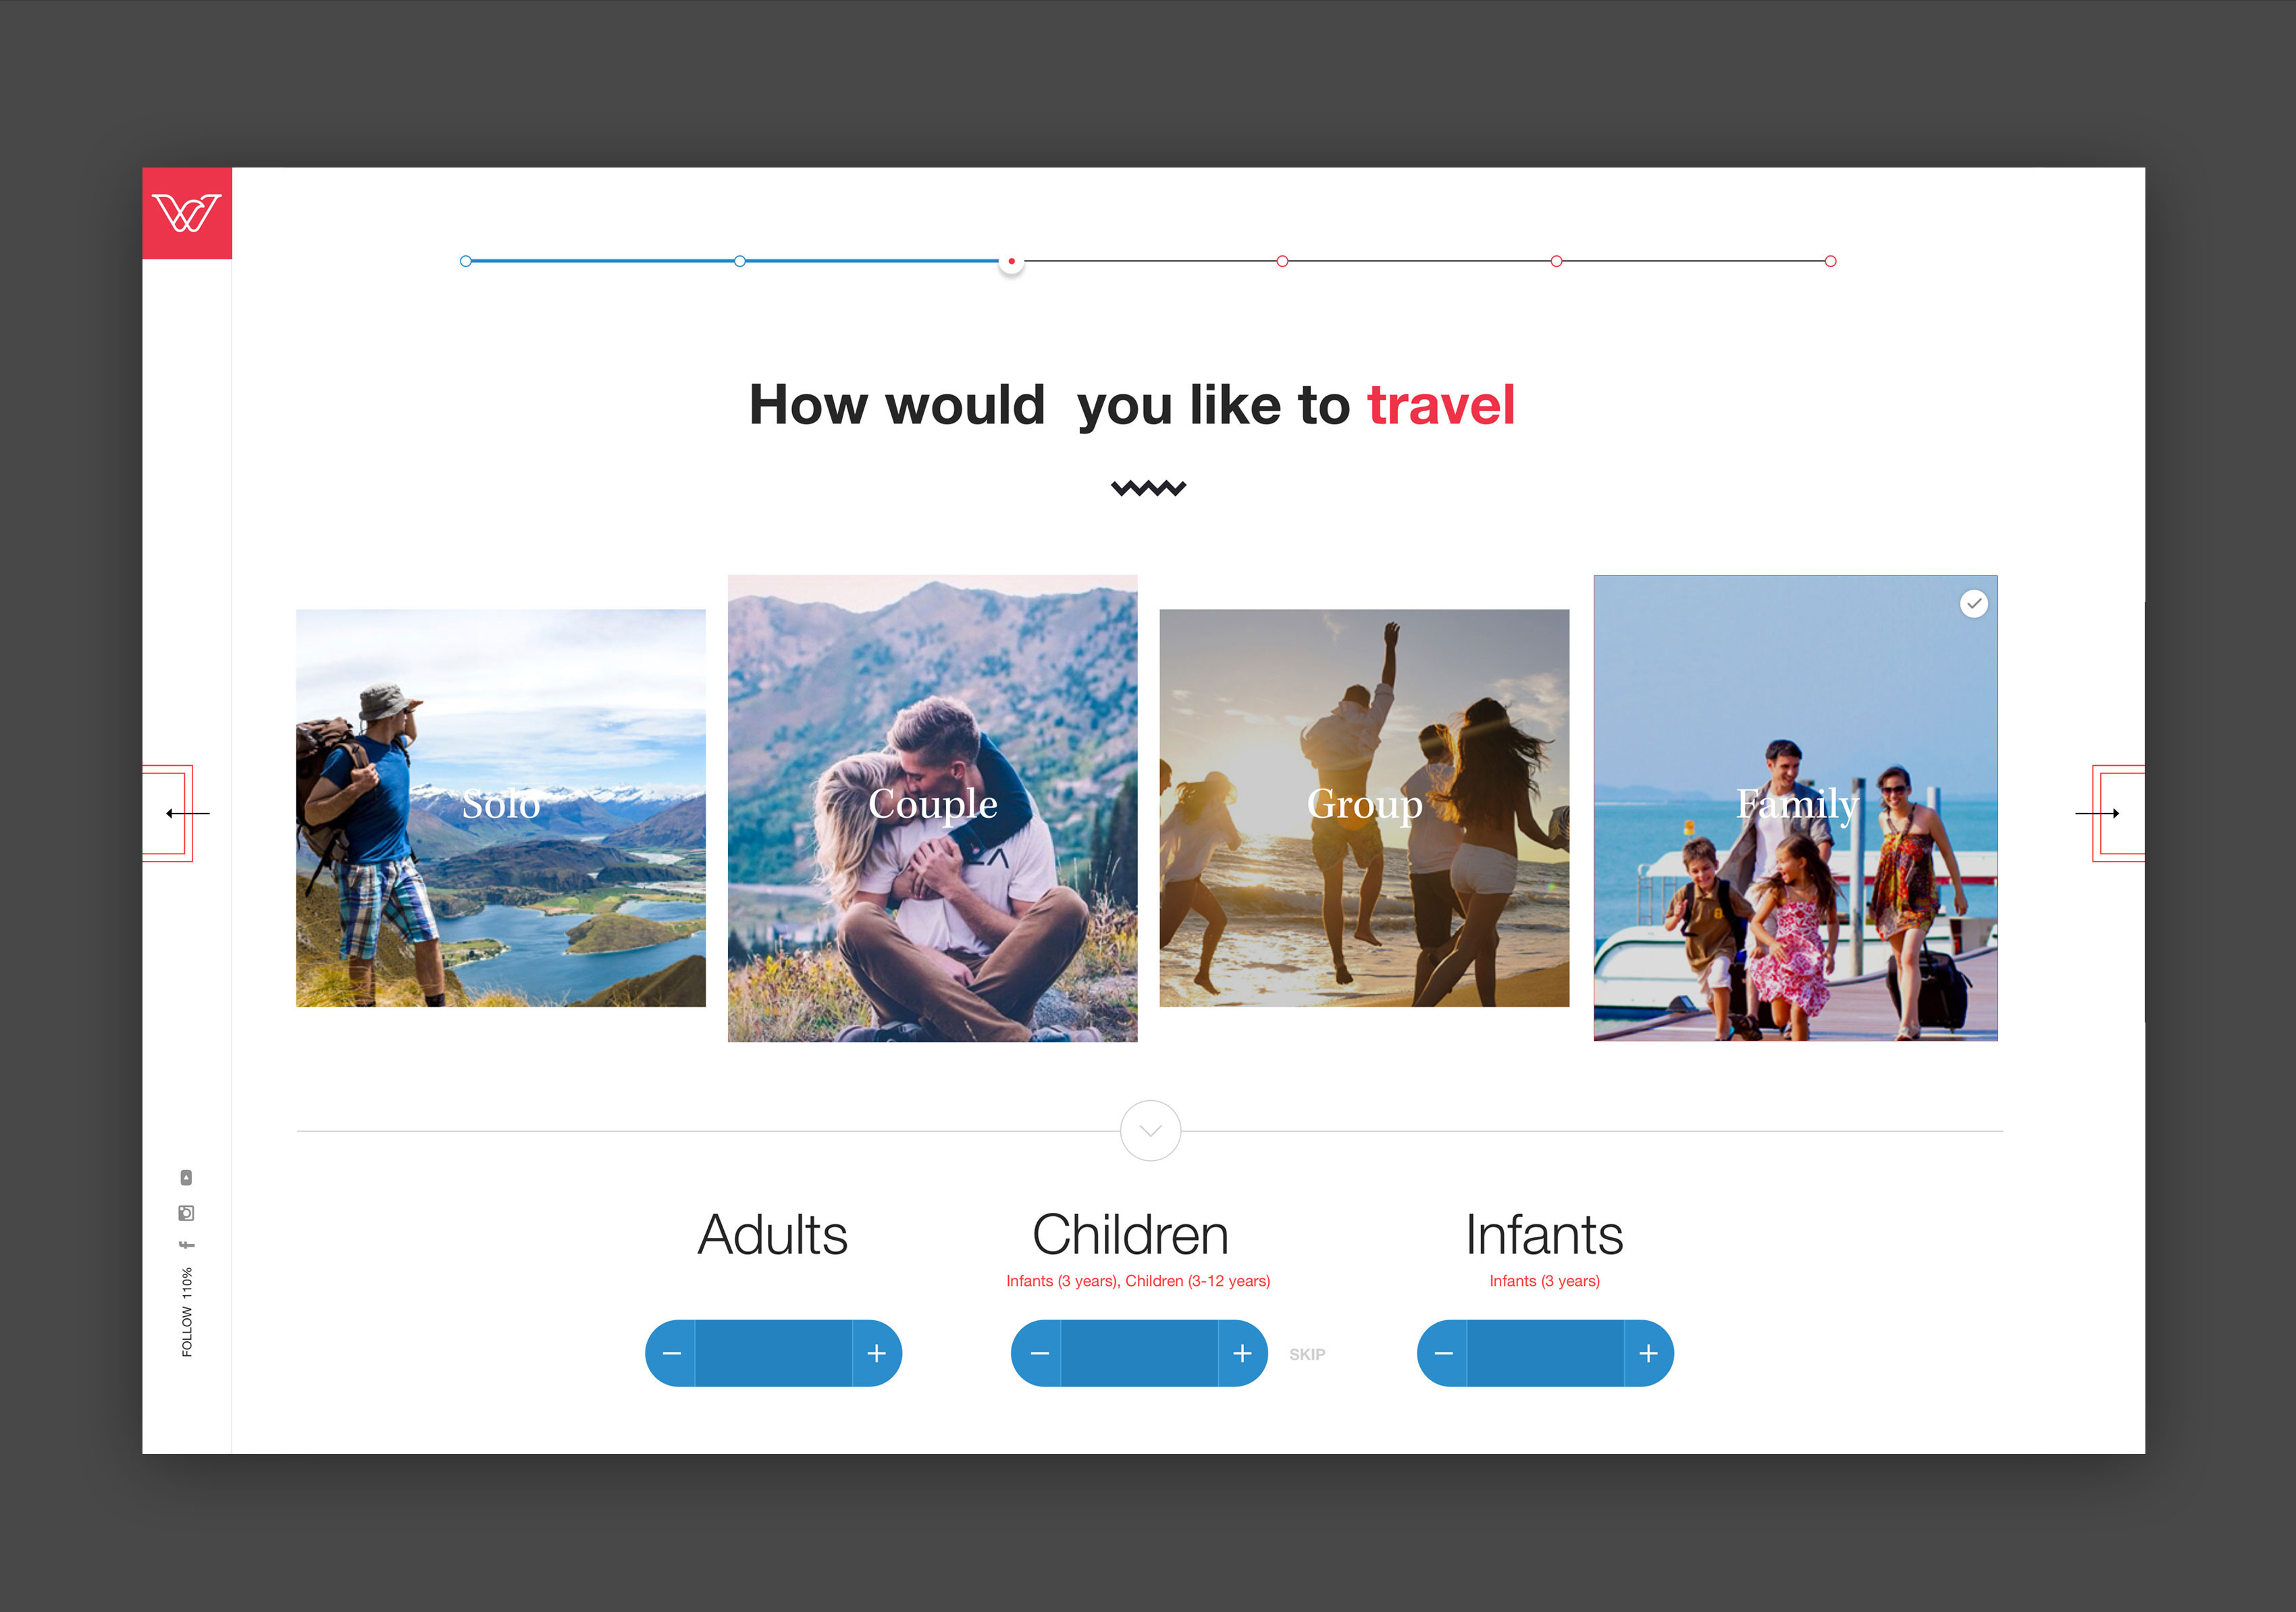Click the red W logo

[x=187, y=213]
